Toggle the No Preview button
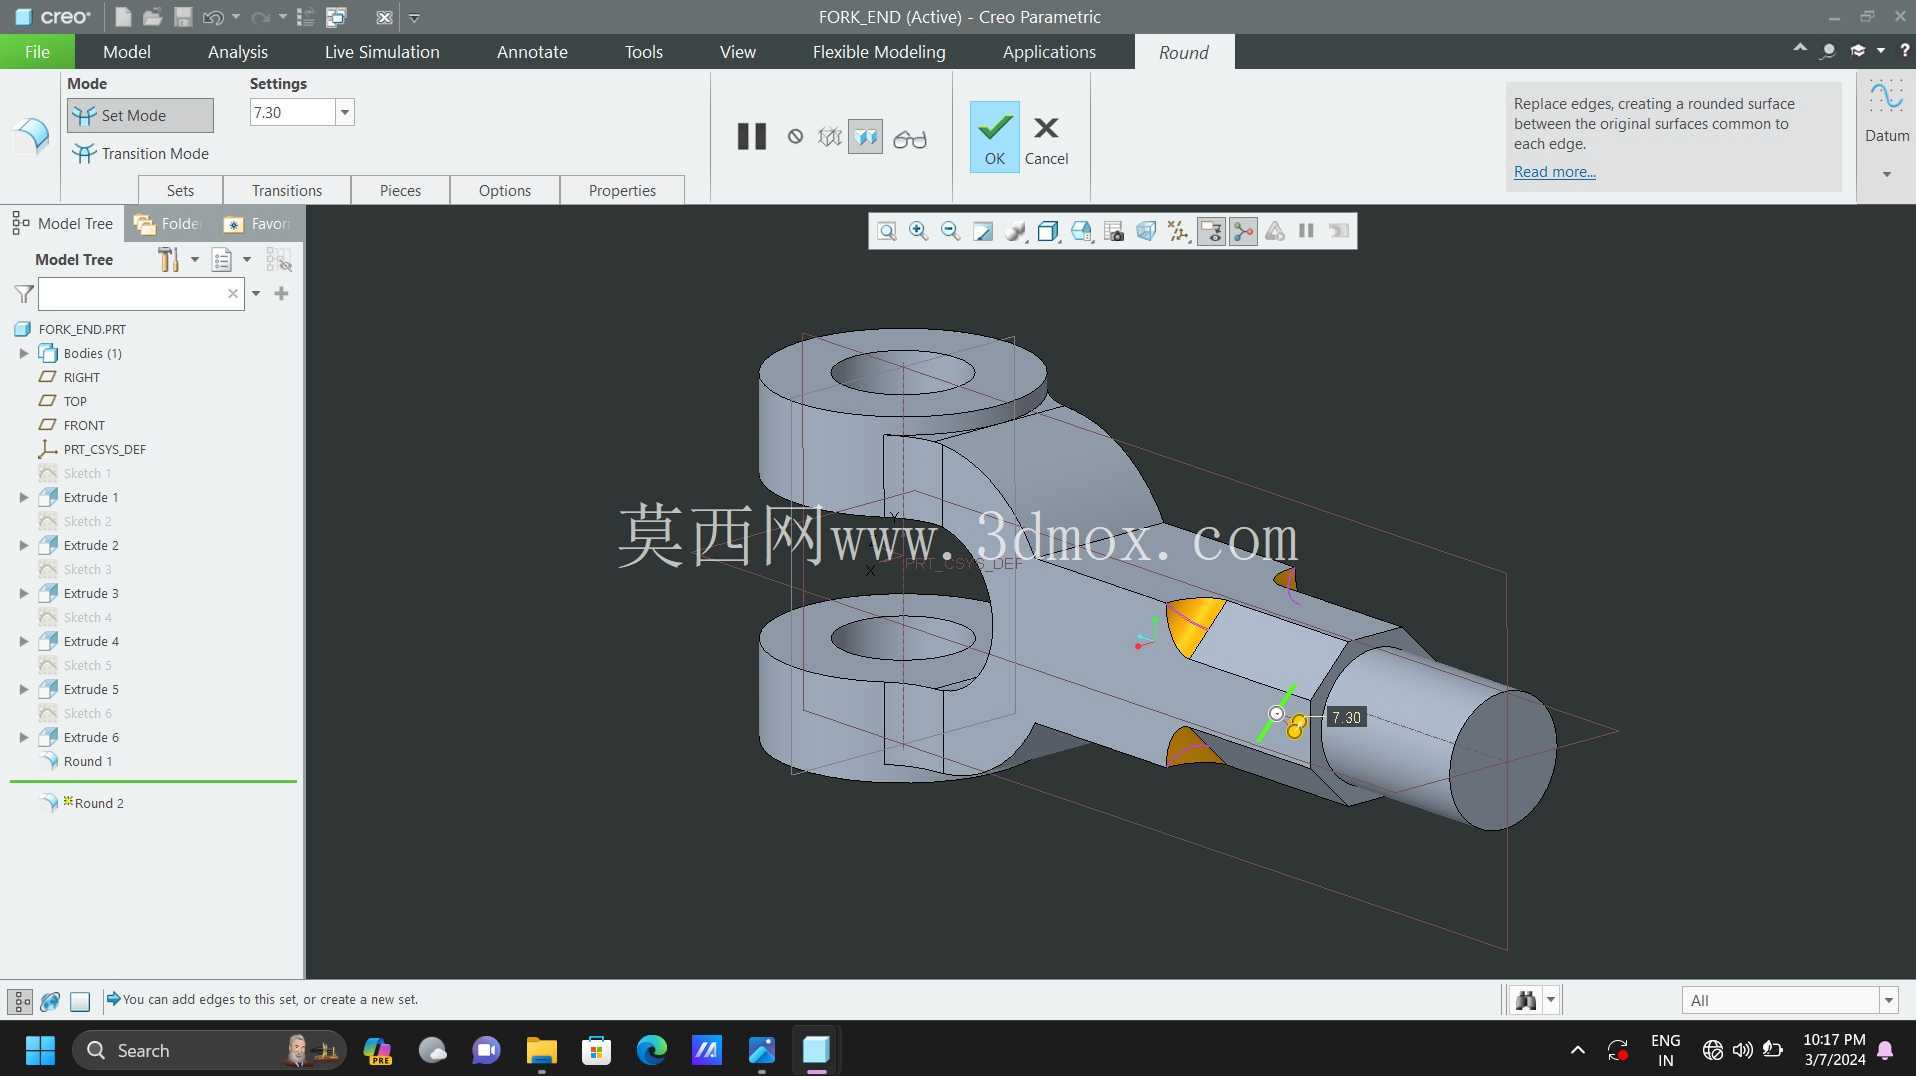 [795, 137]
